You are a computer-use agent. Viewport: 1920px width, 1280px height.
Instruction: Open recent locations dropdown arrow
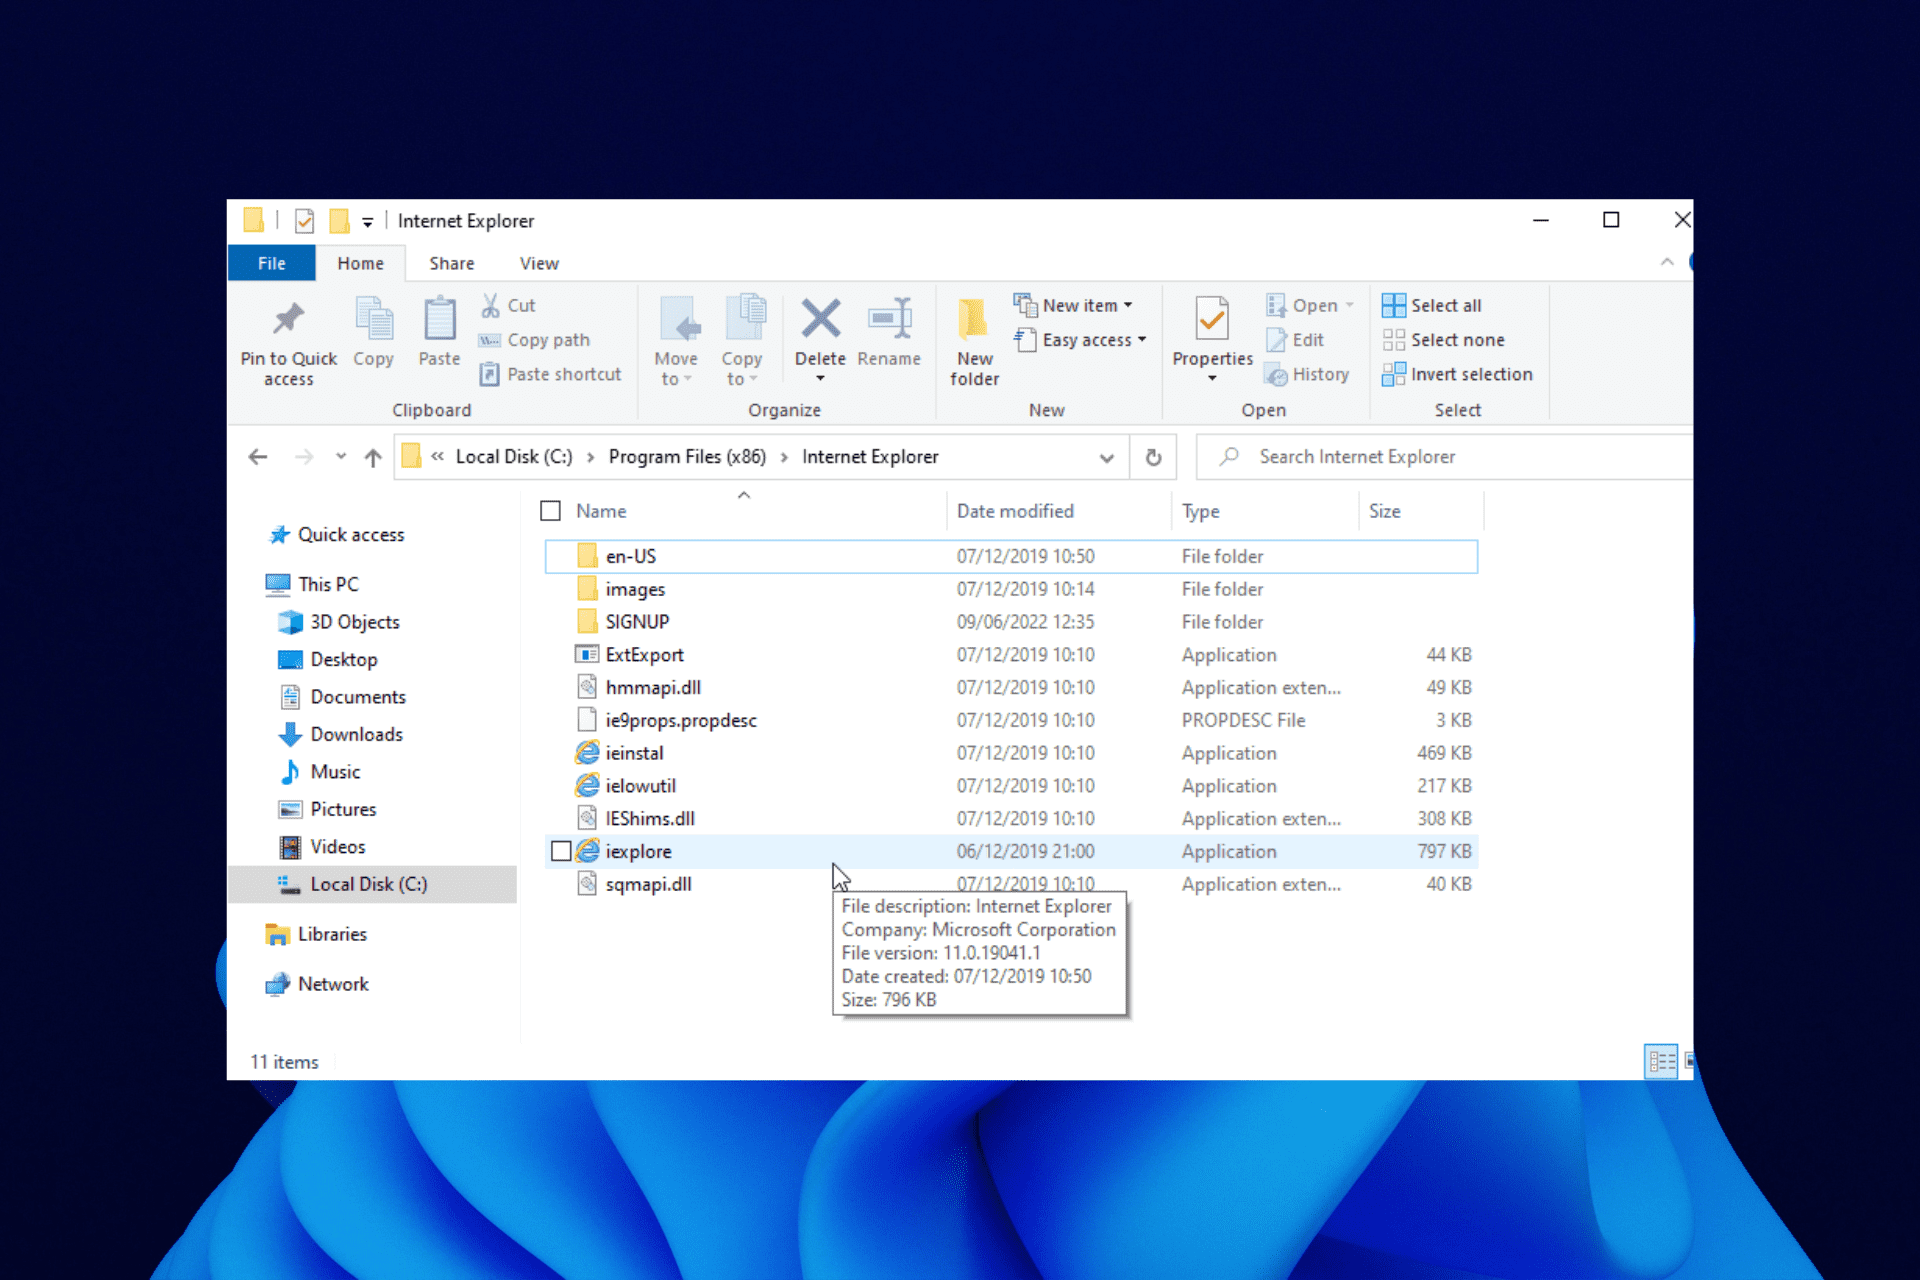click(x=341, y=457)
